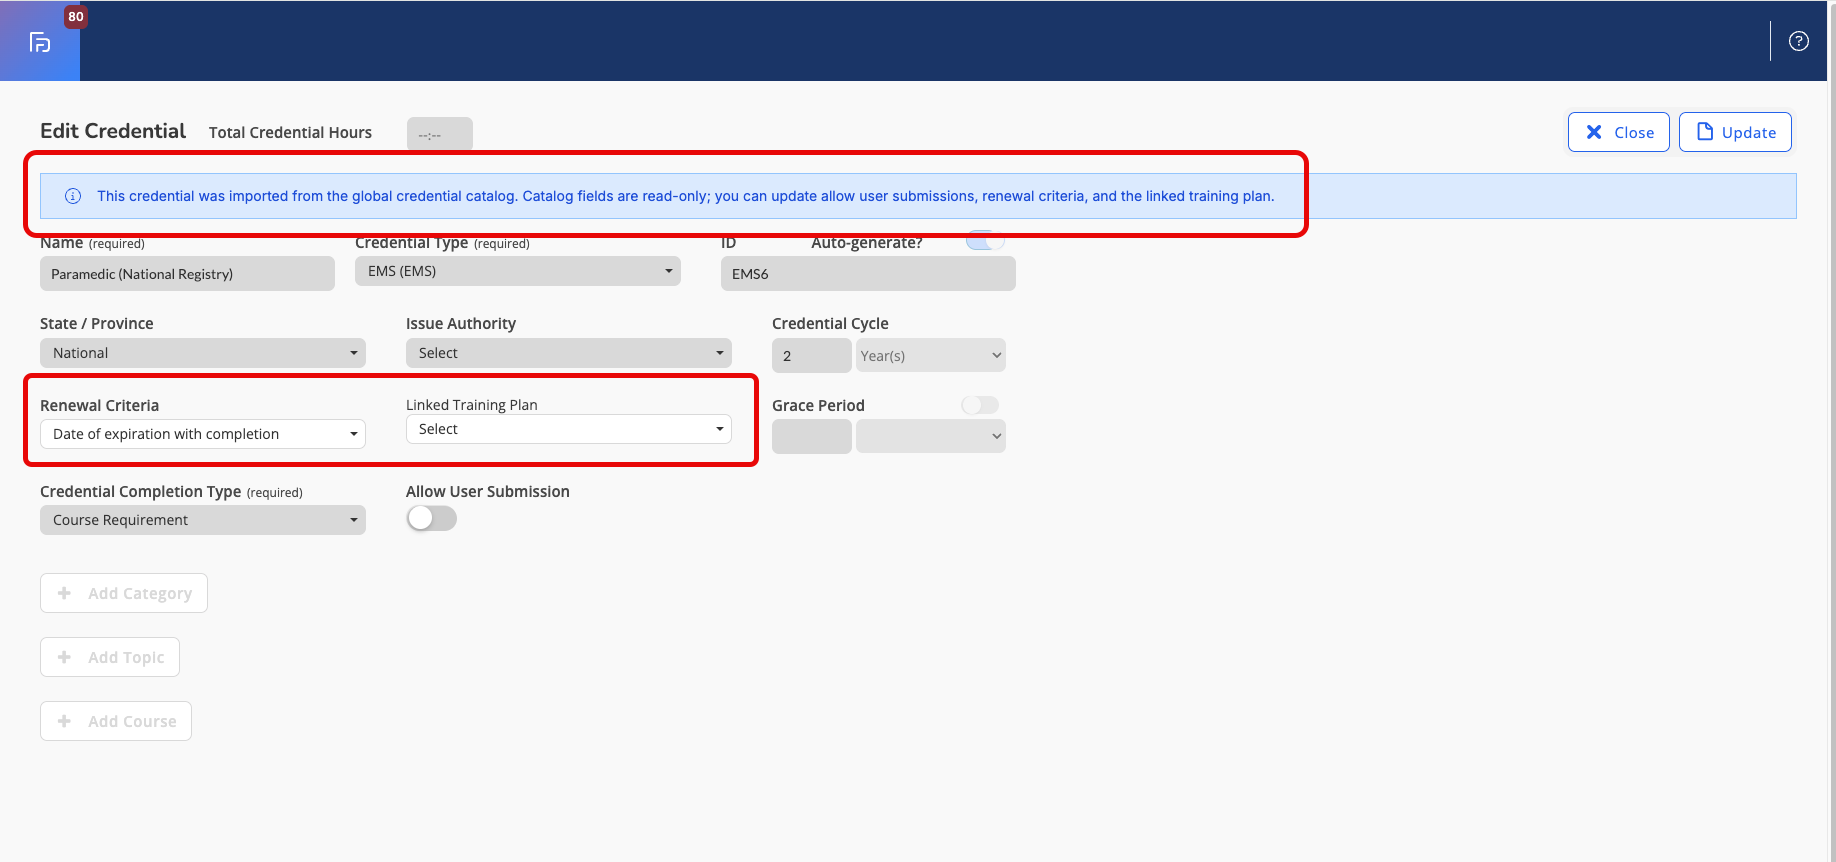Click the State / Province label
The image size is (1836, 862).
[97, 323]
